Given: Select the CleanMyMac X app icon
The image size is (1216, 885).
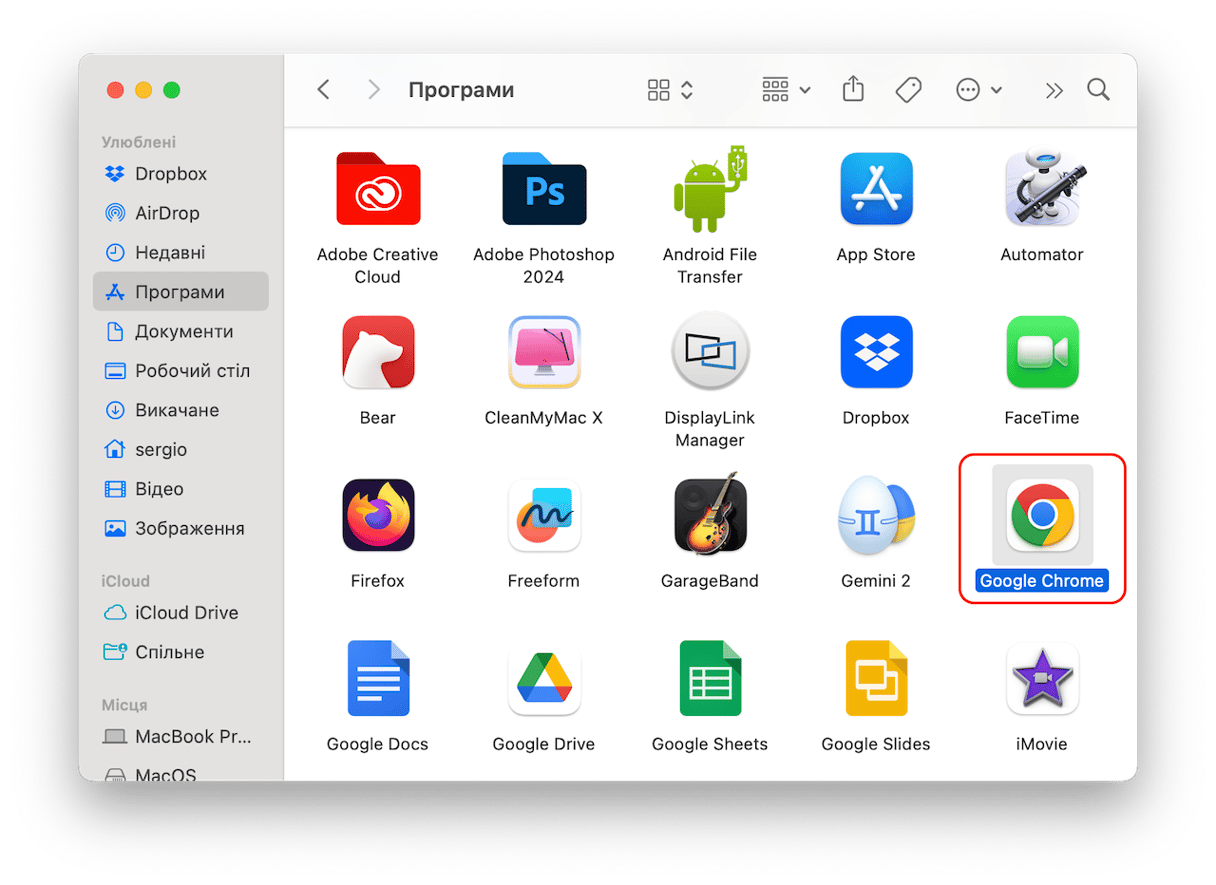Looking at the screenshot, I should (x=544, y=352).
